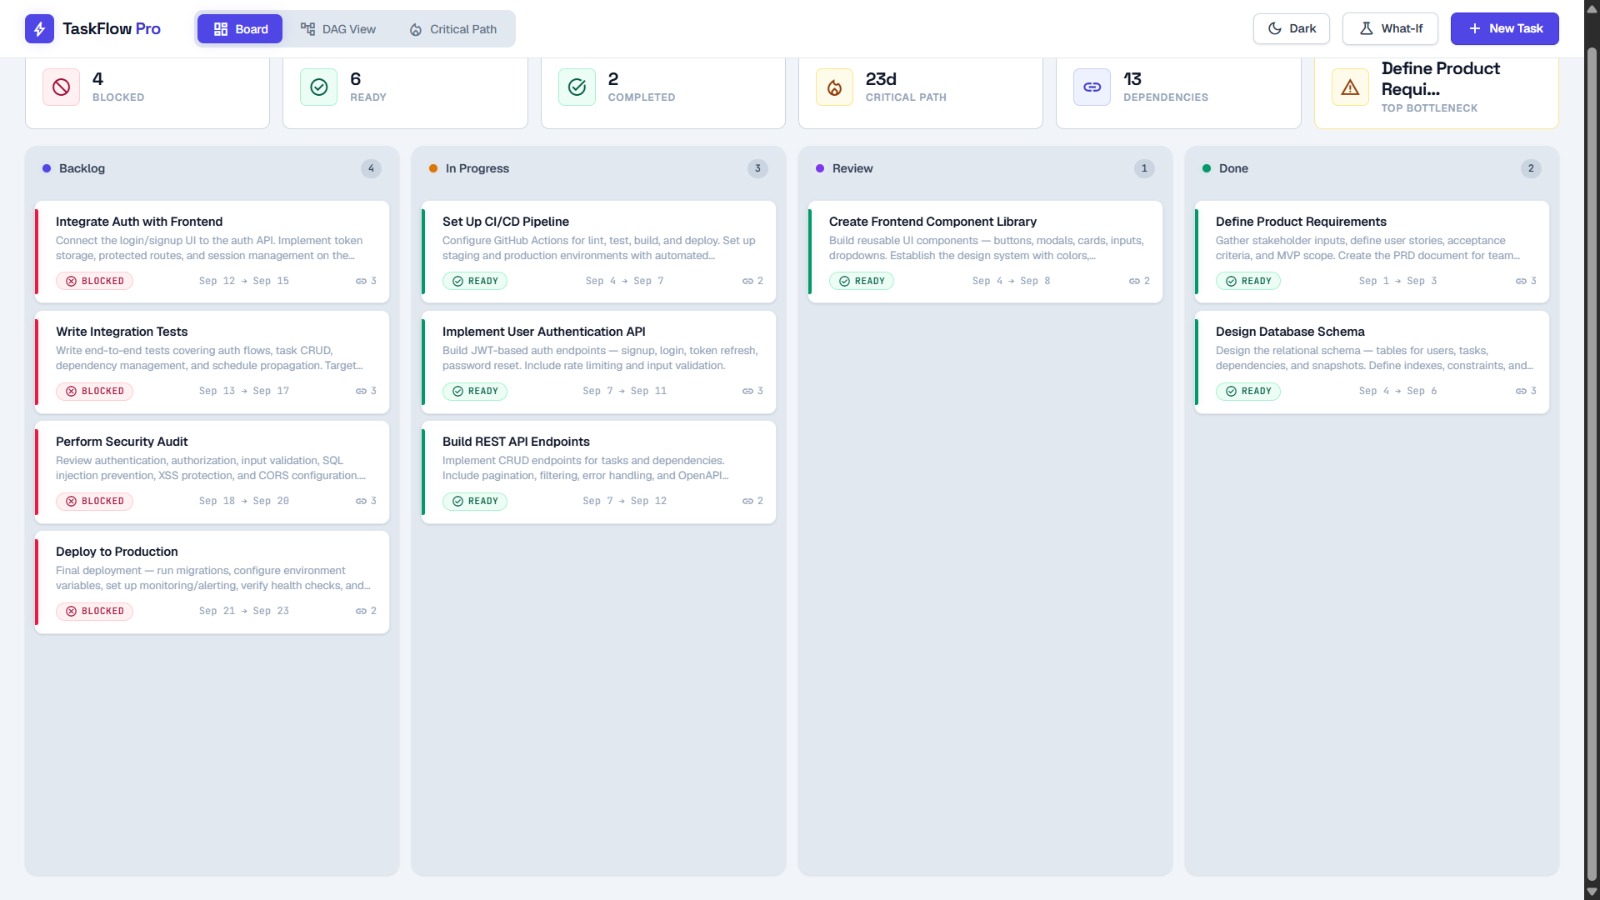The height and width of the screenshot is (900, 1600).
Task: Click the scrollbar down arrow
Action: click(1592, 892)
